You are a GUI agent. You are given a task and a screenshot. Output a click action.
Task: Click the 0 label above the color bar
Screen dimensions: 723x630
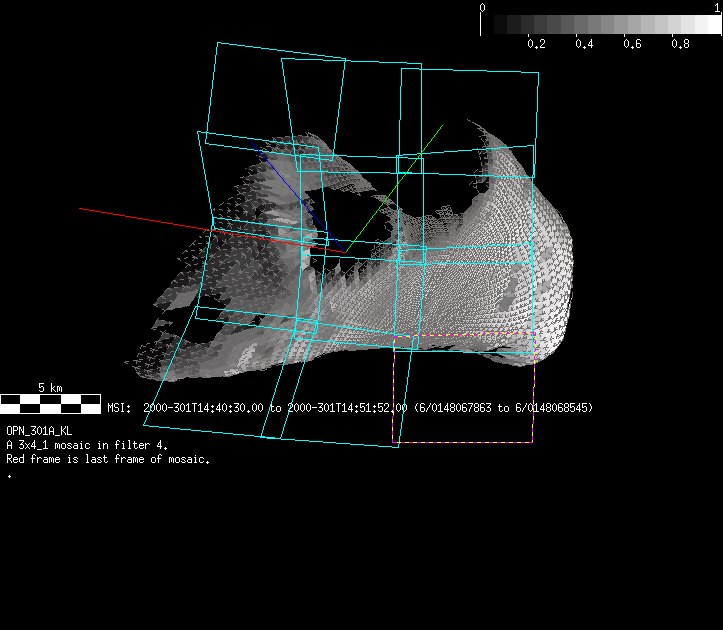coord(483,7)
